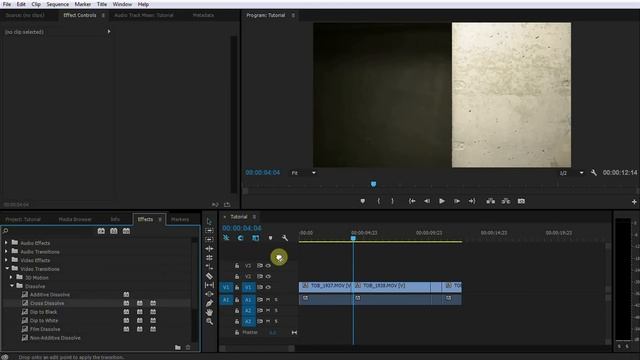The image size is (640, 360).
Task: Expand the Video Effects folder
Action: coord(6,260)
